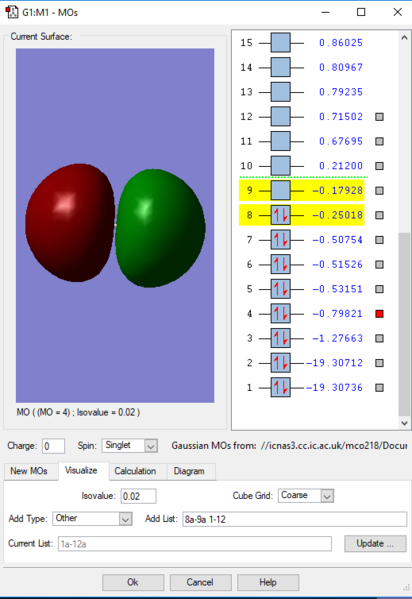Click the Update button
This screenshot has height=599, width=412.
(x=375, y=544)
